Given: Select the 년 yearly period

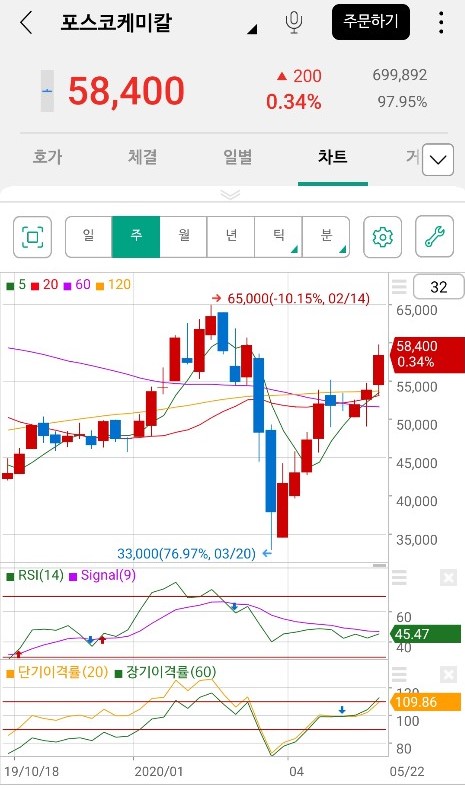Looking at the screenshot, I should click(231, 237).
